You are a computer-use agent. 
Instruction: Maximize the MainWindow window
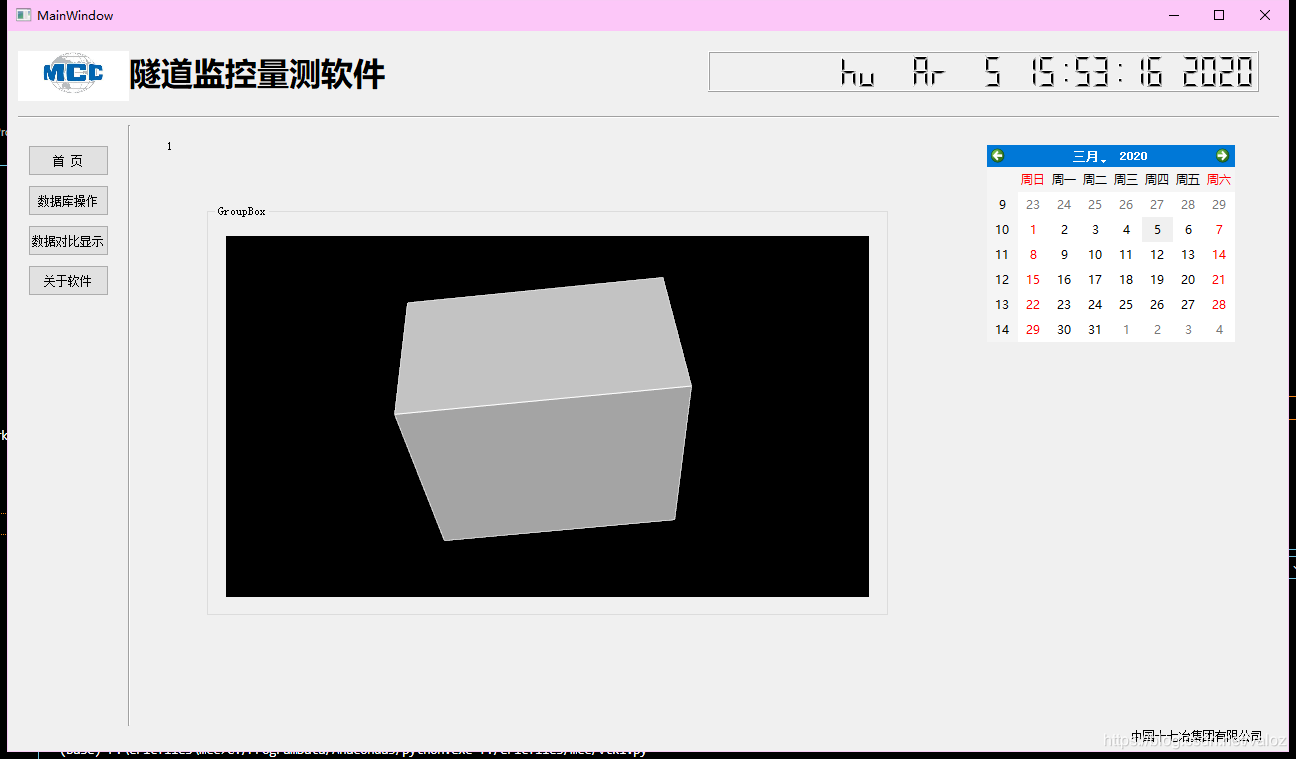point(1219,15)
